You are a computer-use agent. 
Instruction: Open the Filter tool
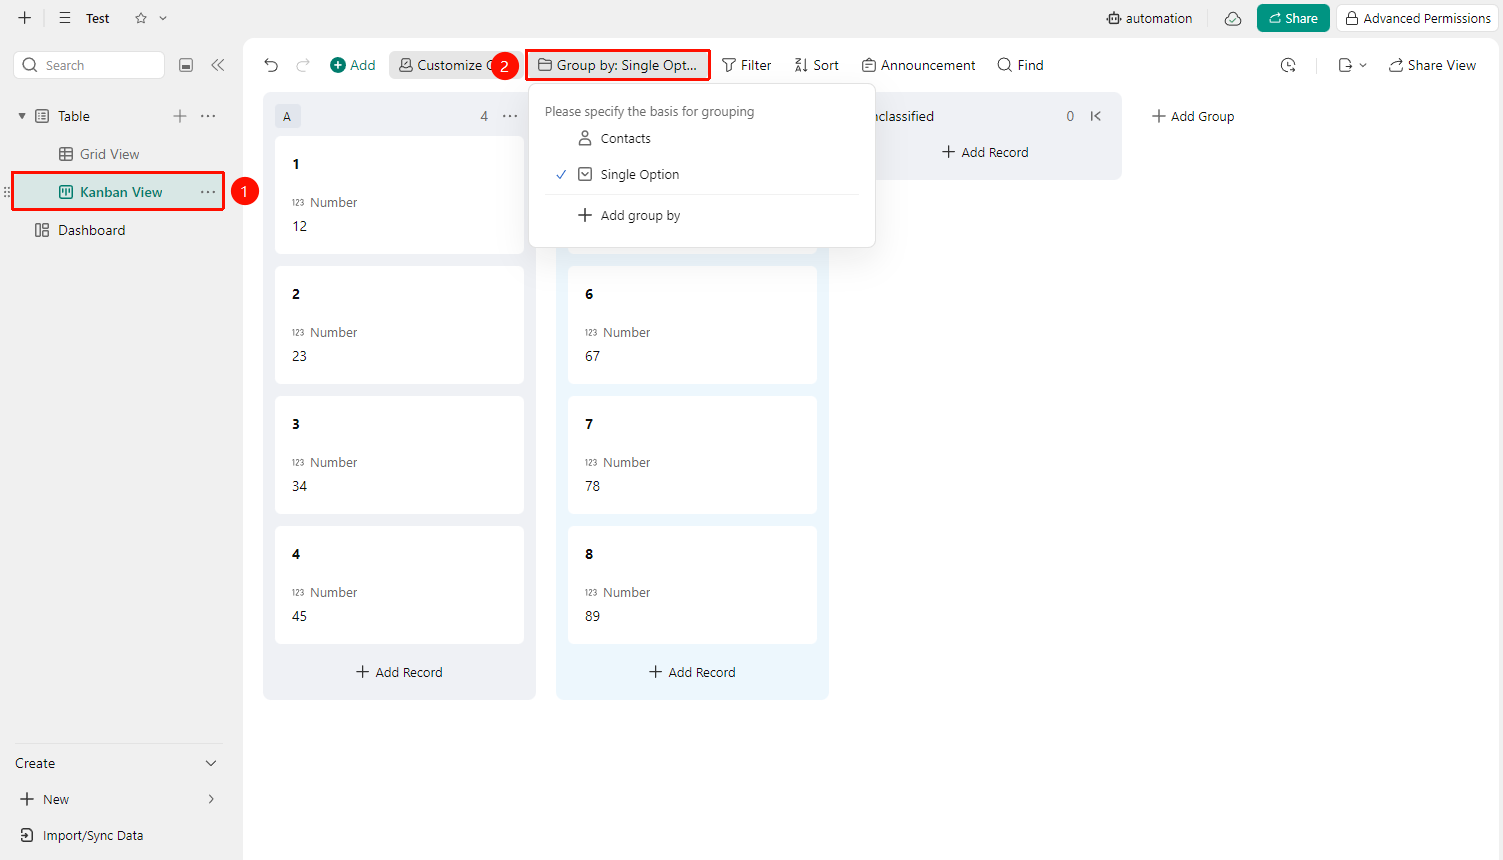point(747,65)
